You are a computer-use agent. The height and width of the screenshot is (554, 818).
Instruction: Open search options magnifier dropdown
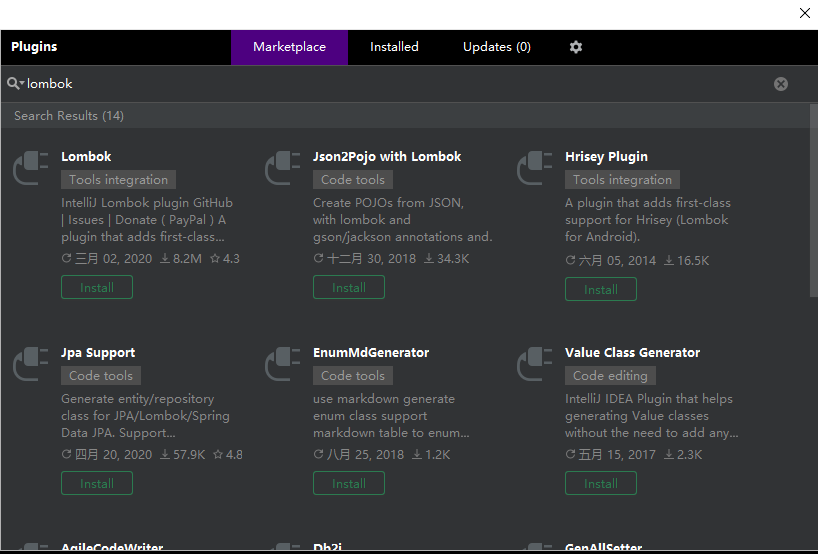tap(15, 83)
